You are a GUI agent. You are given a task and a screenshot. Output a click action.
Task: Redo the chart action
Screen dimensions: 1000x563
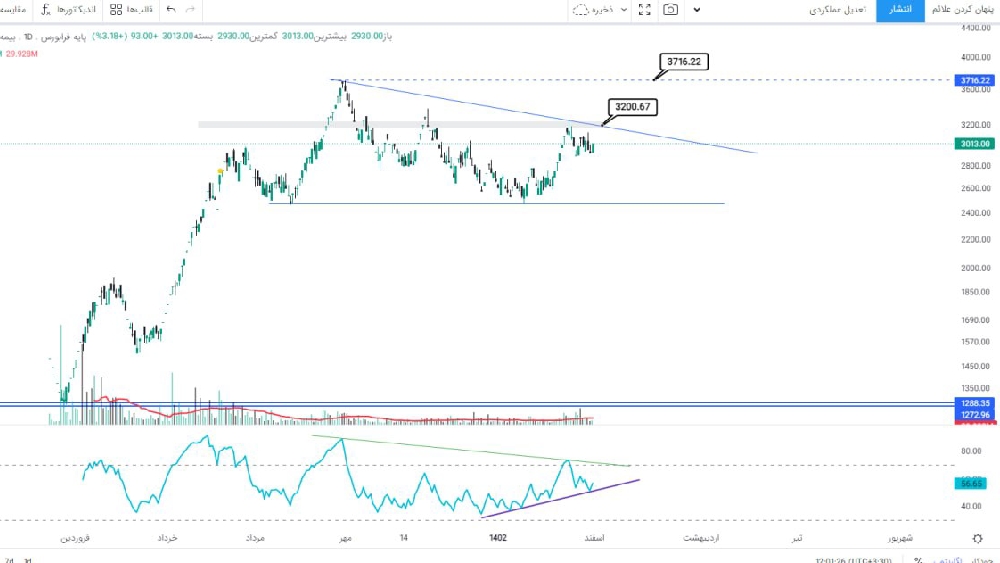tap(190, 10)
